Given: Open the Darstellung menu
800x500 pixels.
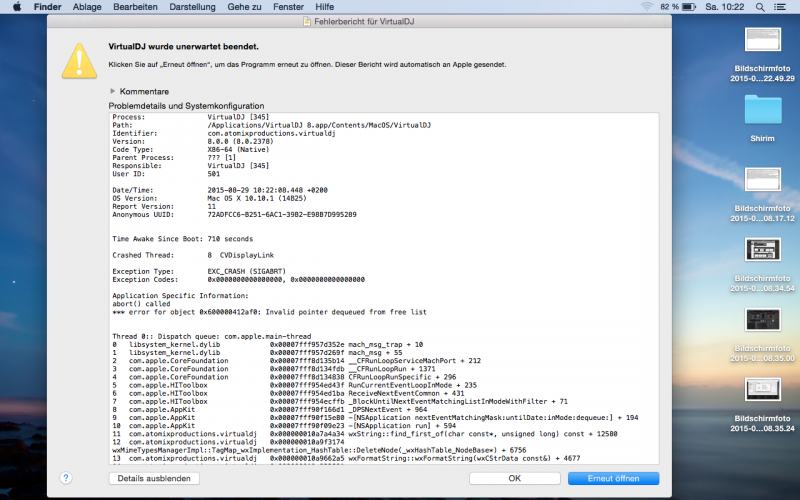Looking at the screenshot, I should point(192,7).
